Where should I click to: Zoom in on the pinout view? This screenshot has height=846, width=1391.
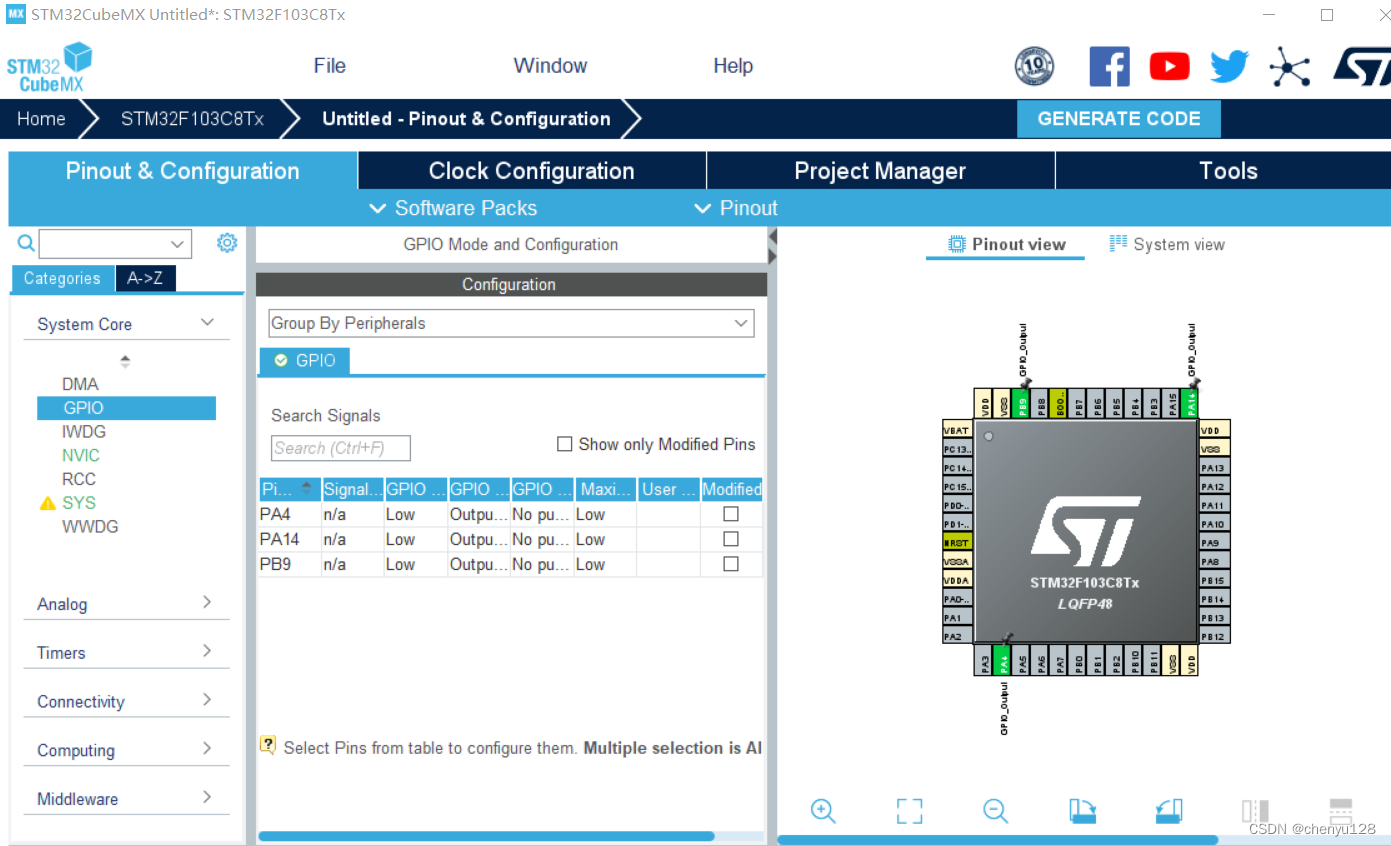(823, 811)
